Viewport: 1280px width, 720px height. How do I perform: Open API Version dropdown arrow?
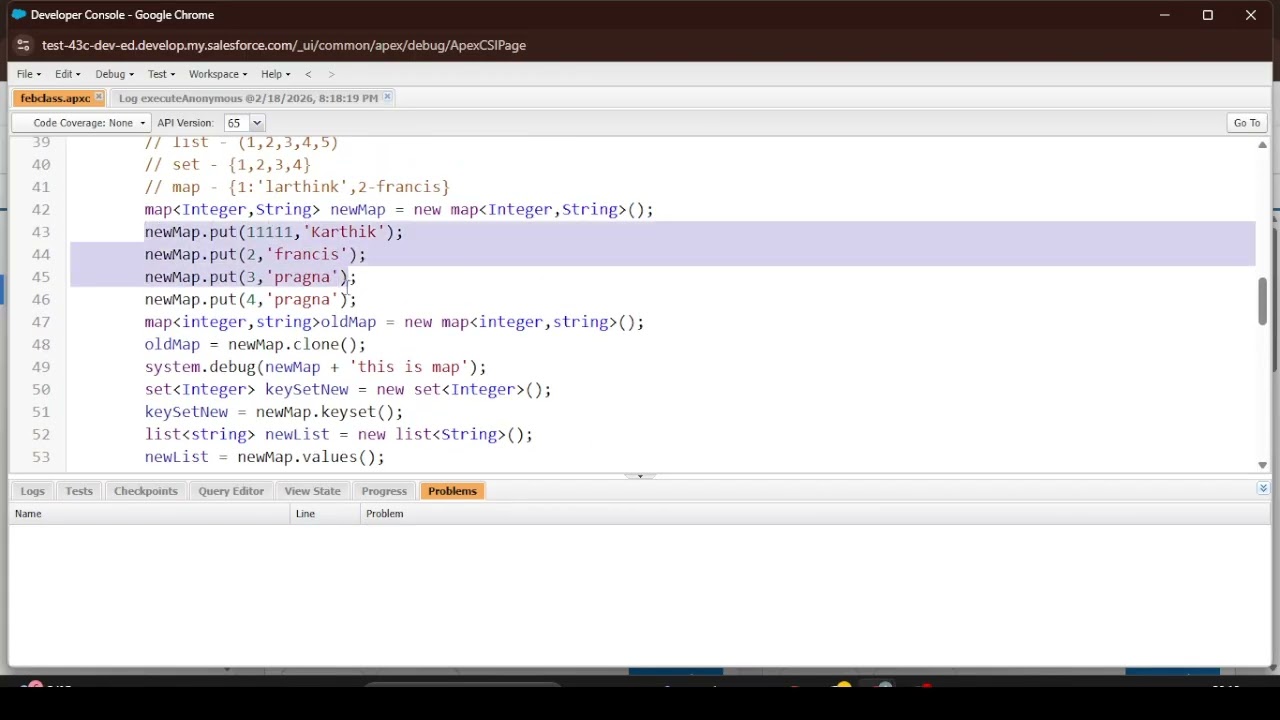[256, 123]
